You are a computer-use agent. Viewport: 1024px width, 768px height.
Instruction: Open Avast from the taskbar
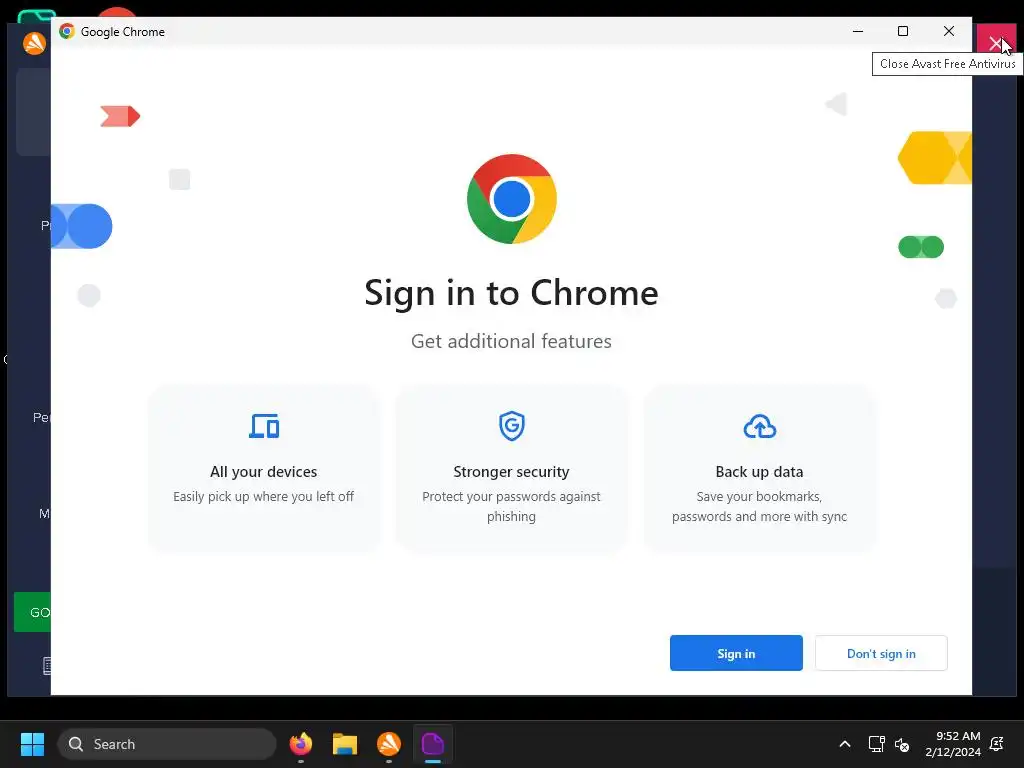coord(389,744)
